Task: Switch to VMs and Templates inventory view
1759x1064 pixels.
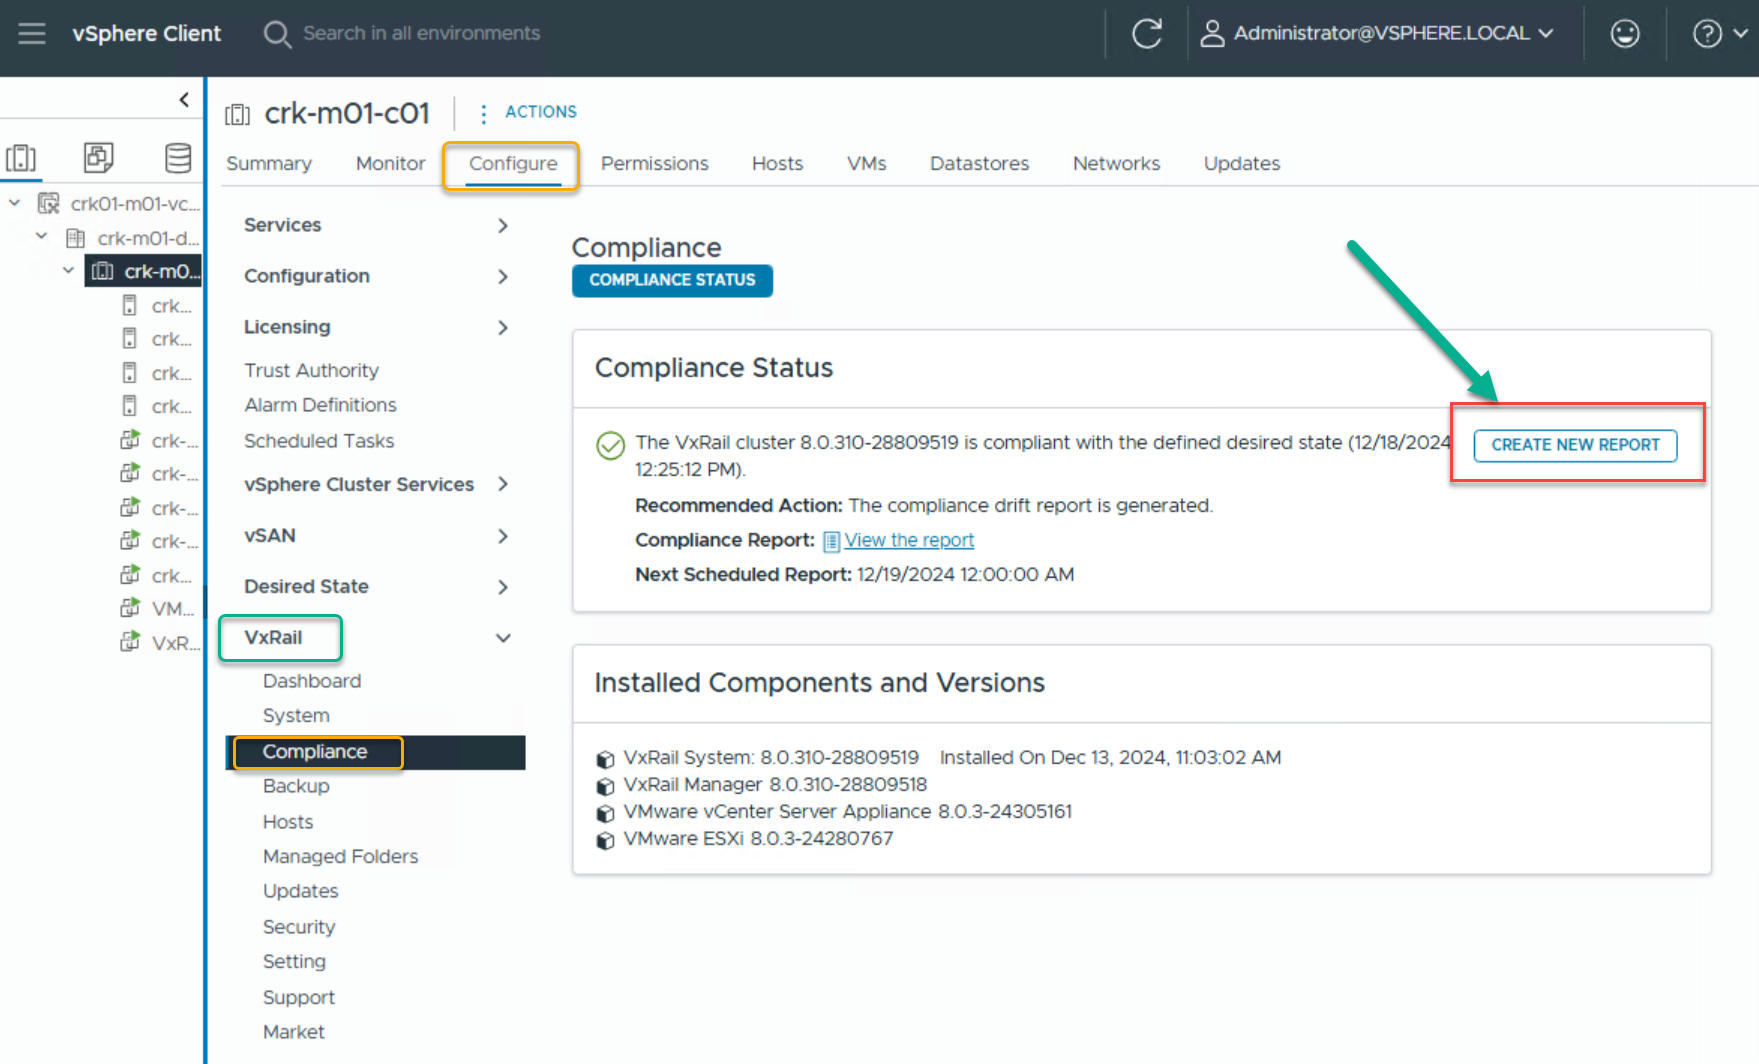Action: (99, 158)
